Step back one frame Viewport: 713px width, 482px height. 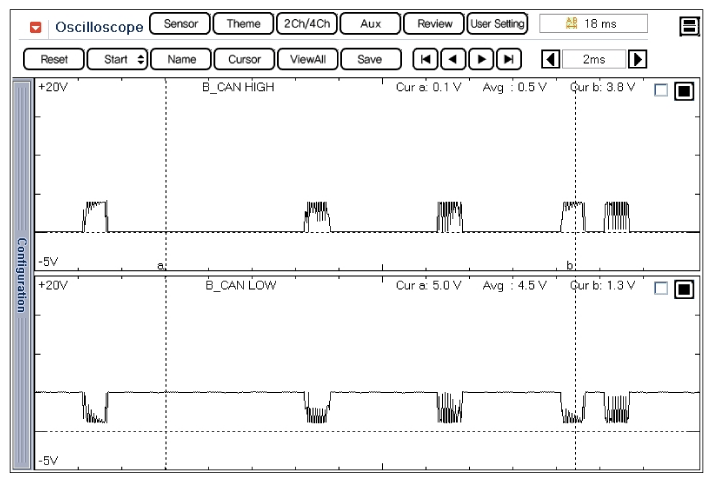453,59
